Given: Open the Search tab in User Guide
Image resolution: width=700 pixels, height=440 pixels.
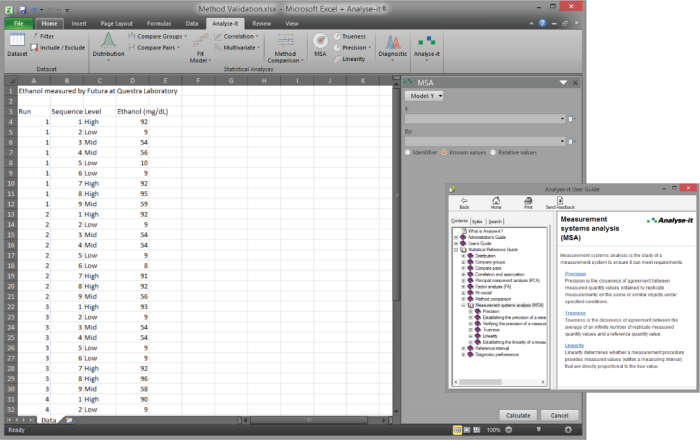Looking at the screenshot, I should click(x=495, y=221).
